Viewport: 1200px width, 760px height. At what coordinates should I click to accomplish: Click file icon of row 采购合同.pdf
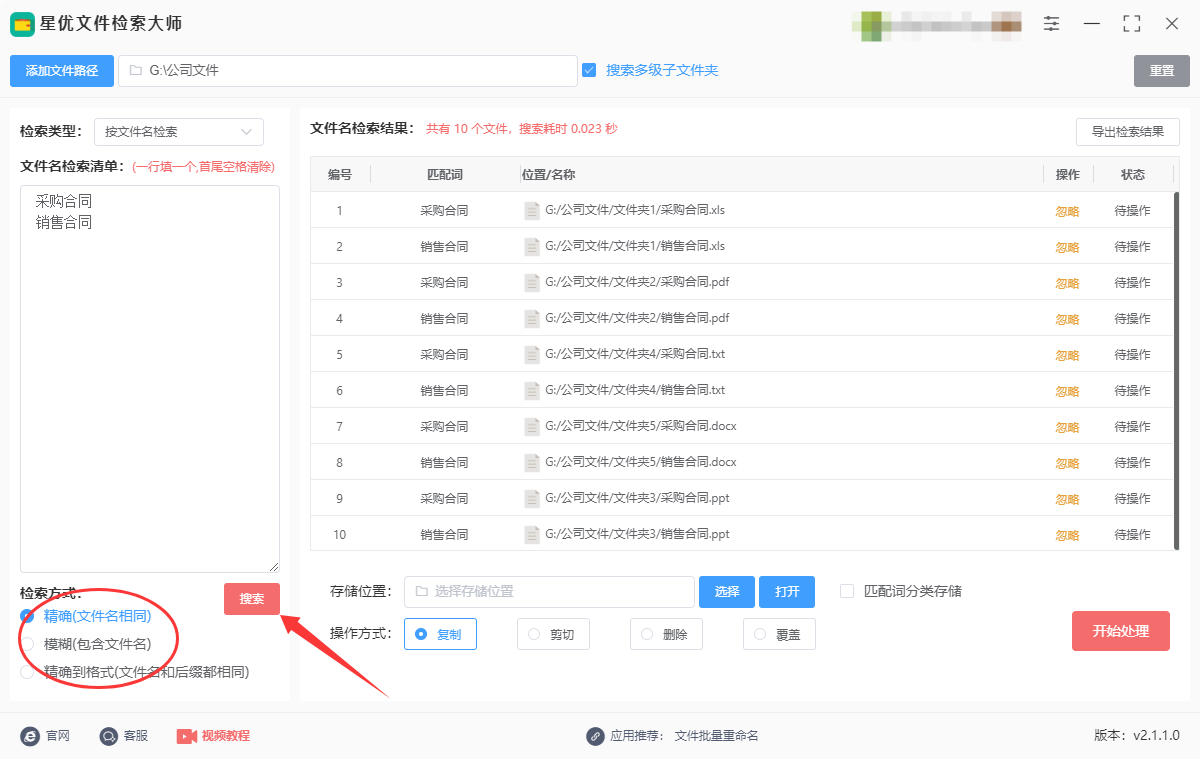tap(532, 283)
